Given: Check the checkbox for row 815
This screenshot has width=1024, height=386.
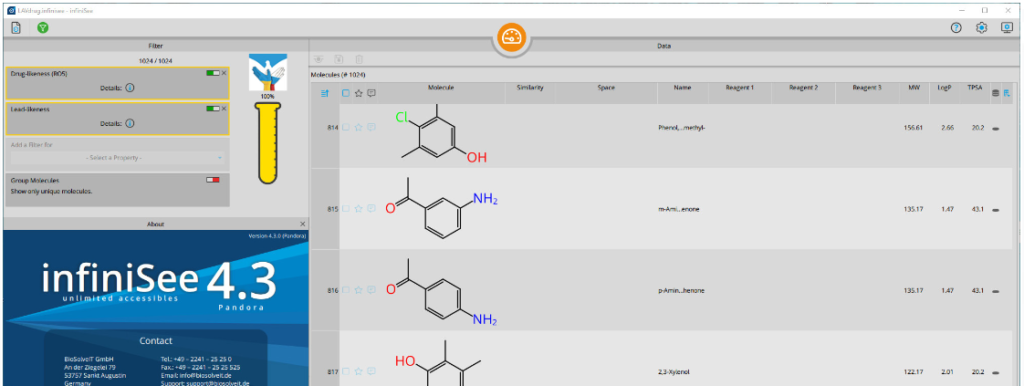Looking at the screenshot, I should pyautogui.click(x=346, y=209).
